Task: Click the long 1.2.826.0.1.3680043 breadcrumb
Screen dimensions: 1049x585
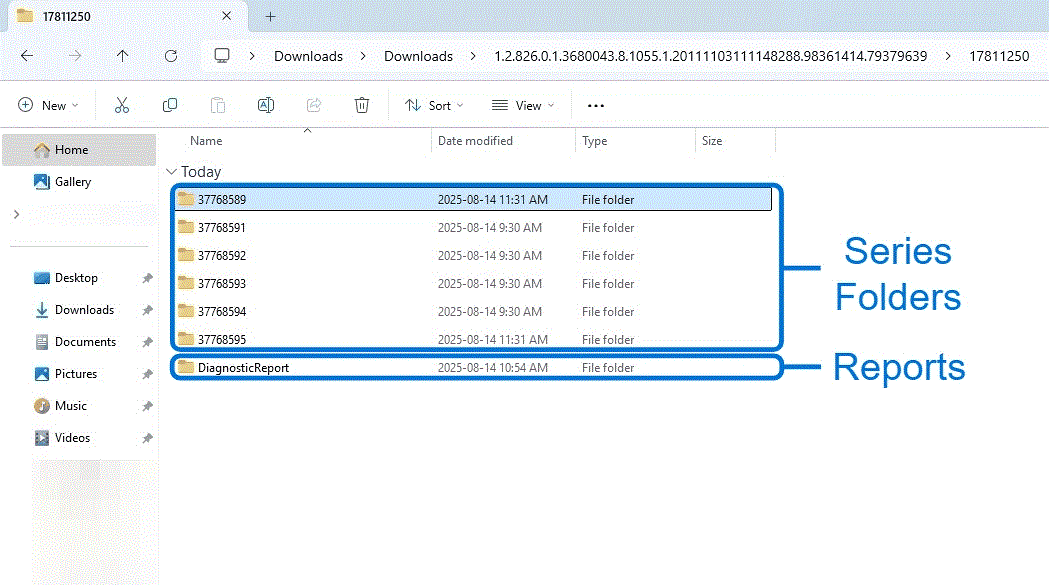Action: coord(710,56)
